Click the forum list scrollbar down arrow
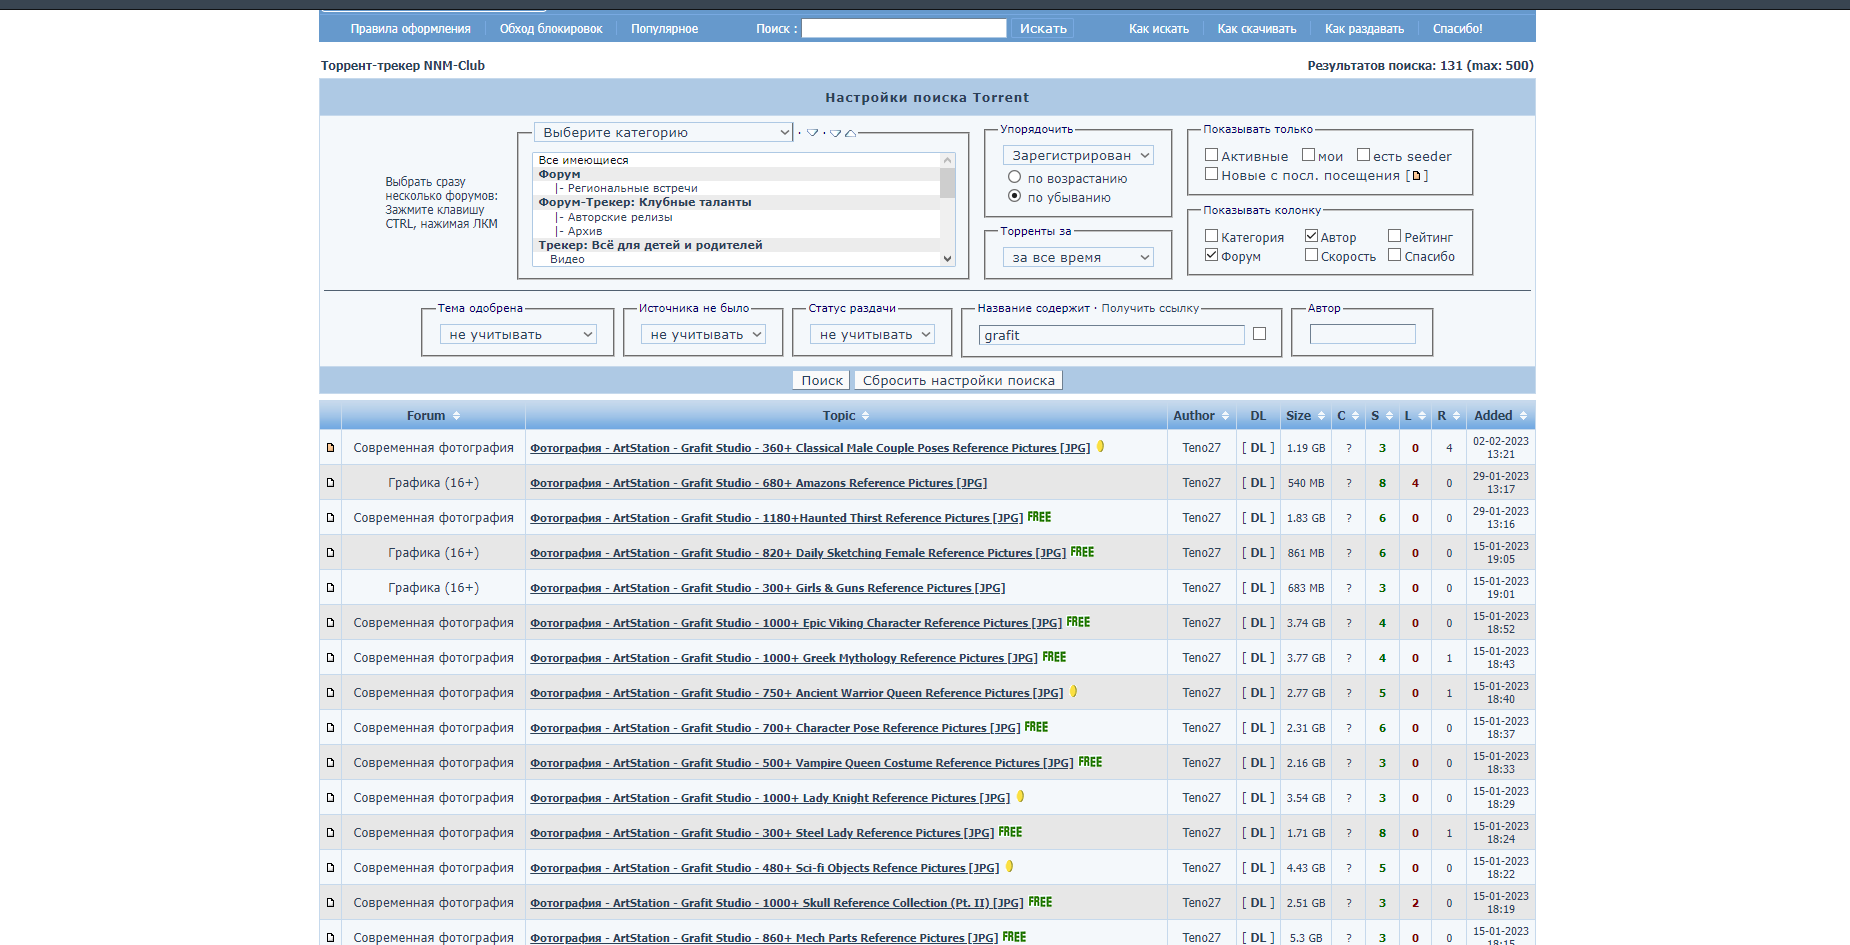 947,258
